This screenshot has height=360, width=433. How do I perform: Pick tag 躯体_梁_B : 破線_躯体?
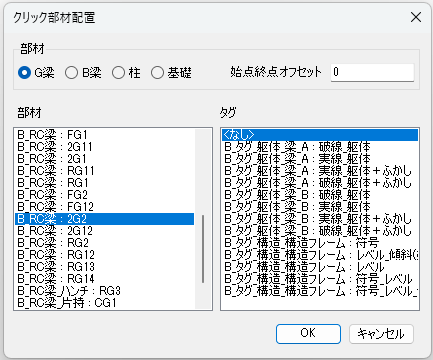point(320,195)
